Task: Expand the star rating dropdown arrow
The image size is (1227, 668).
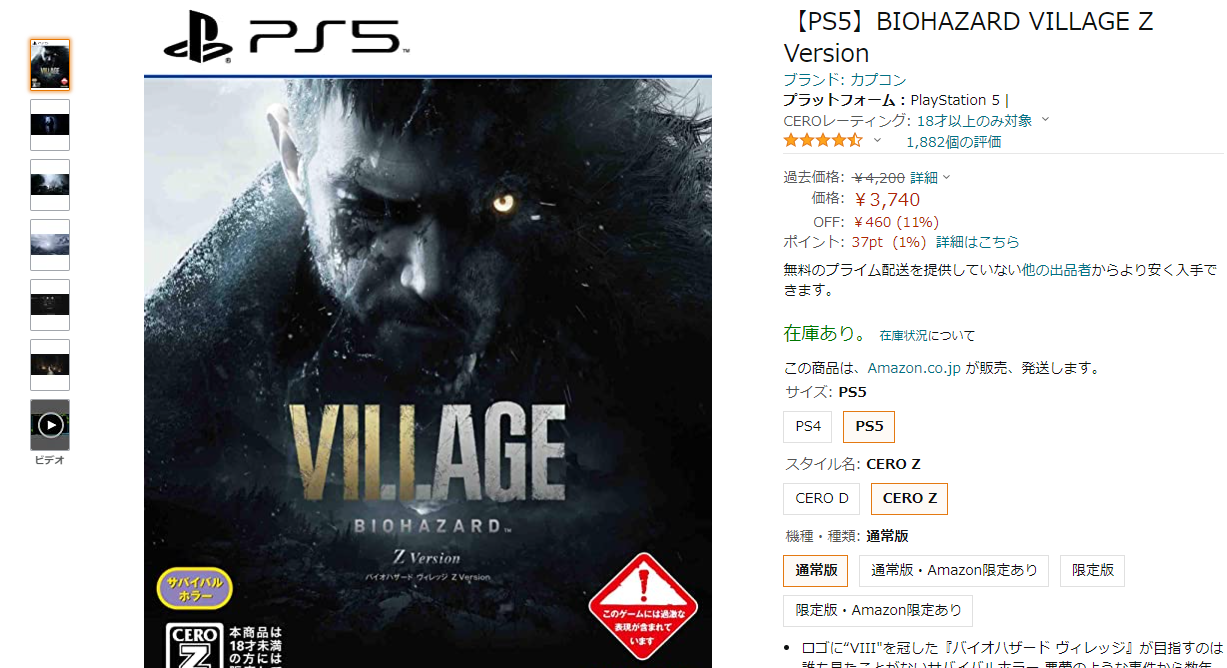Action: pos(877,141)
